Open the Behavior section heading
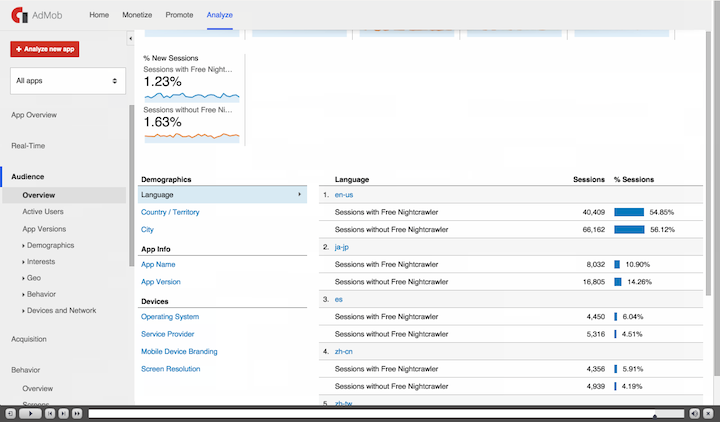This screenshot has width=720, height=422. [x=26, y=370]
